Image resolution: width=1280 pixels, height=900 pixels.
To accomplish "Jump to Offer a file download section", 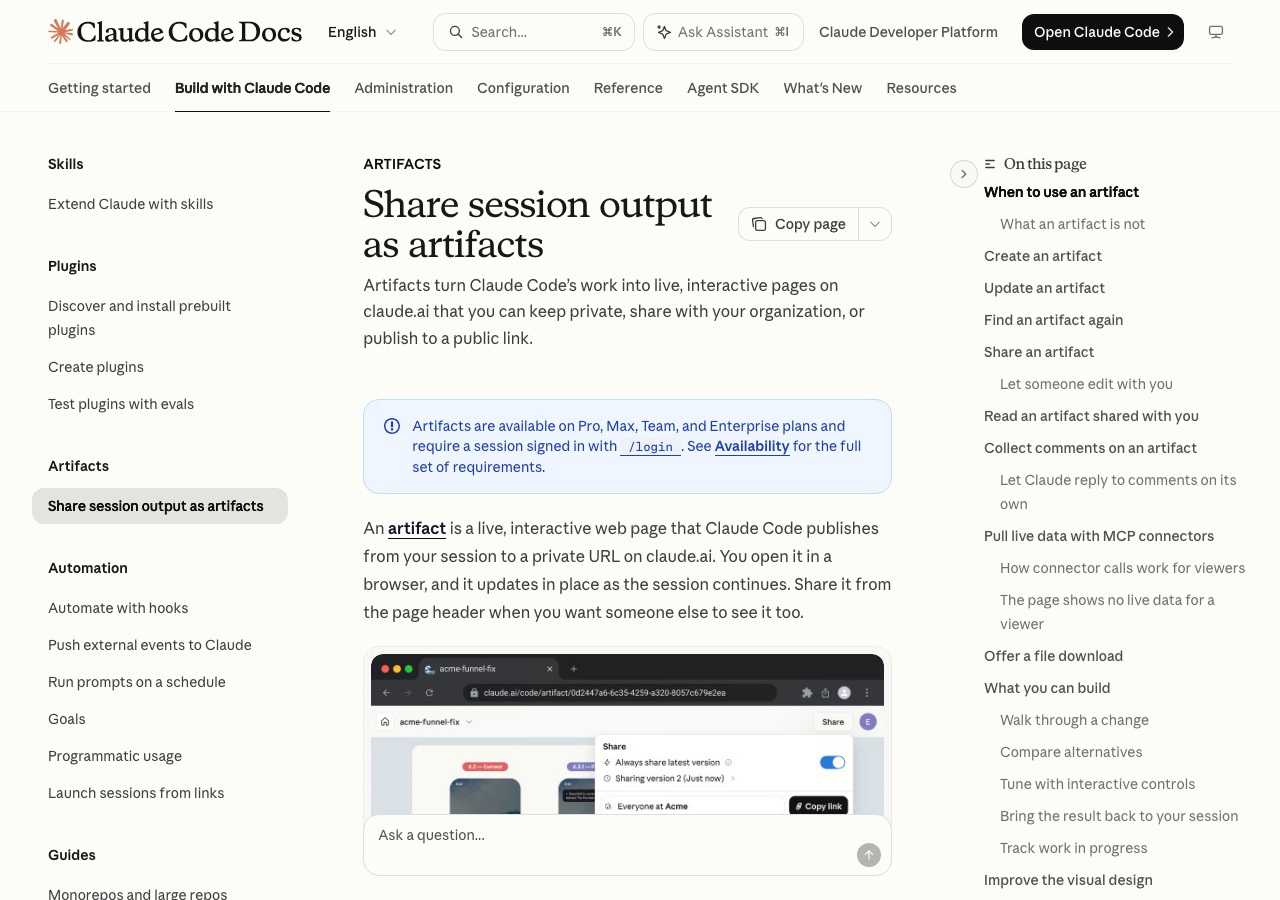I will click(1053, 656).
